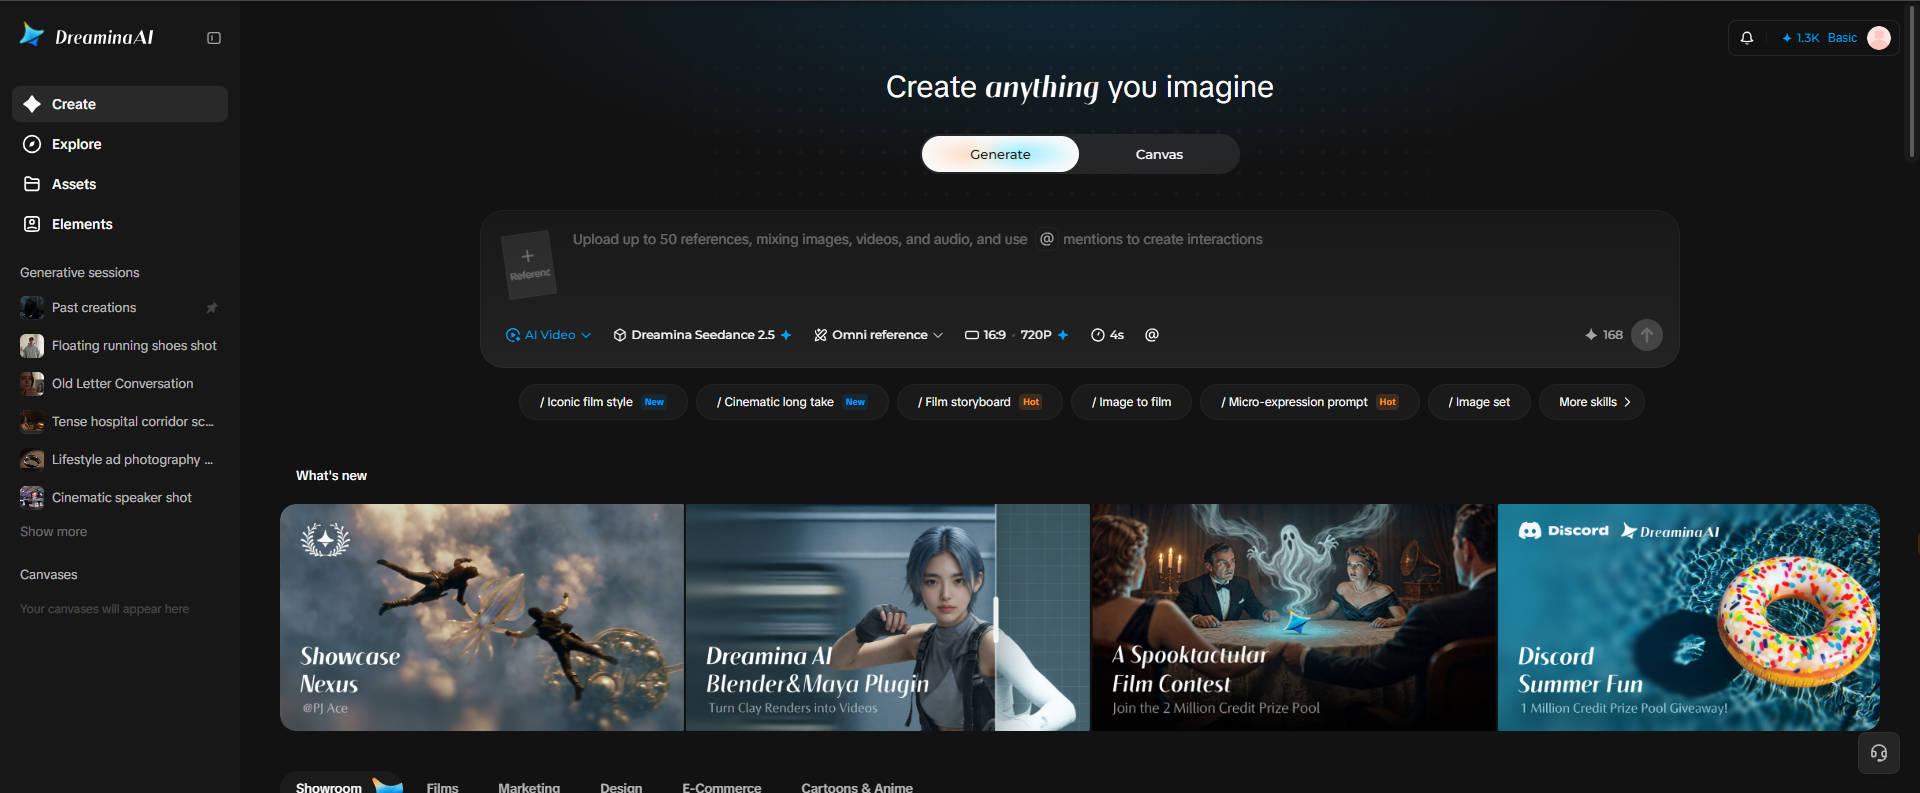Expand More skills
1920x793 pixels.
1592,402
